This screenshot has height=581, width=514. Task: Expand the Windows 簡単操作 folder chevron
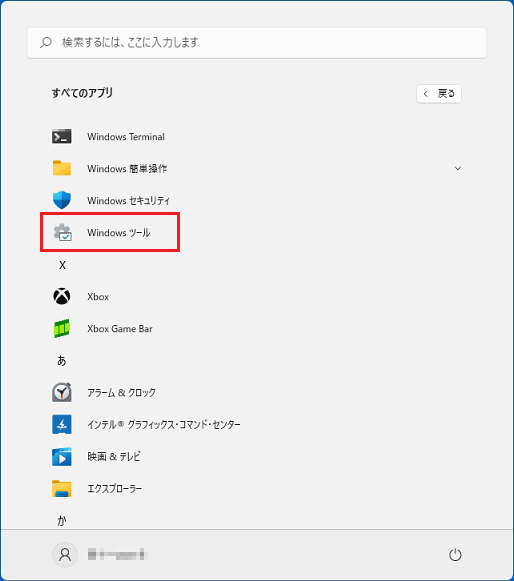(x=458, y=168)
